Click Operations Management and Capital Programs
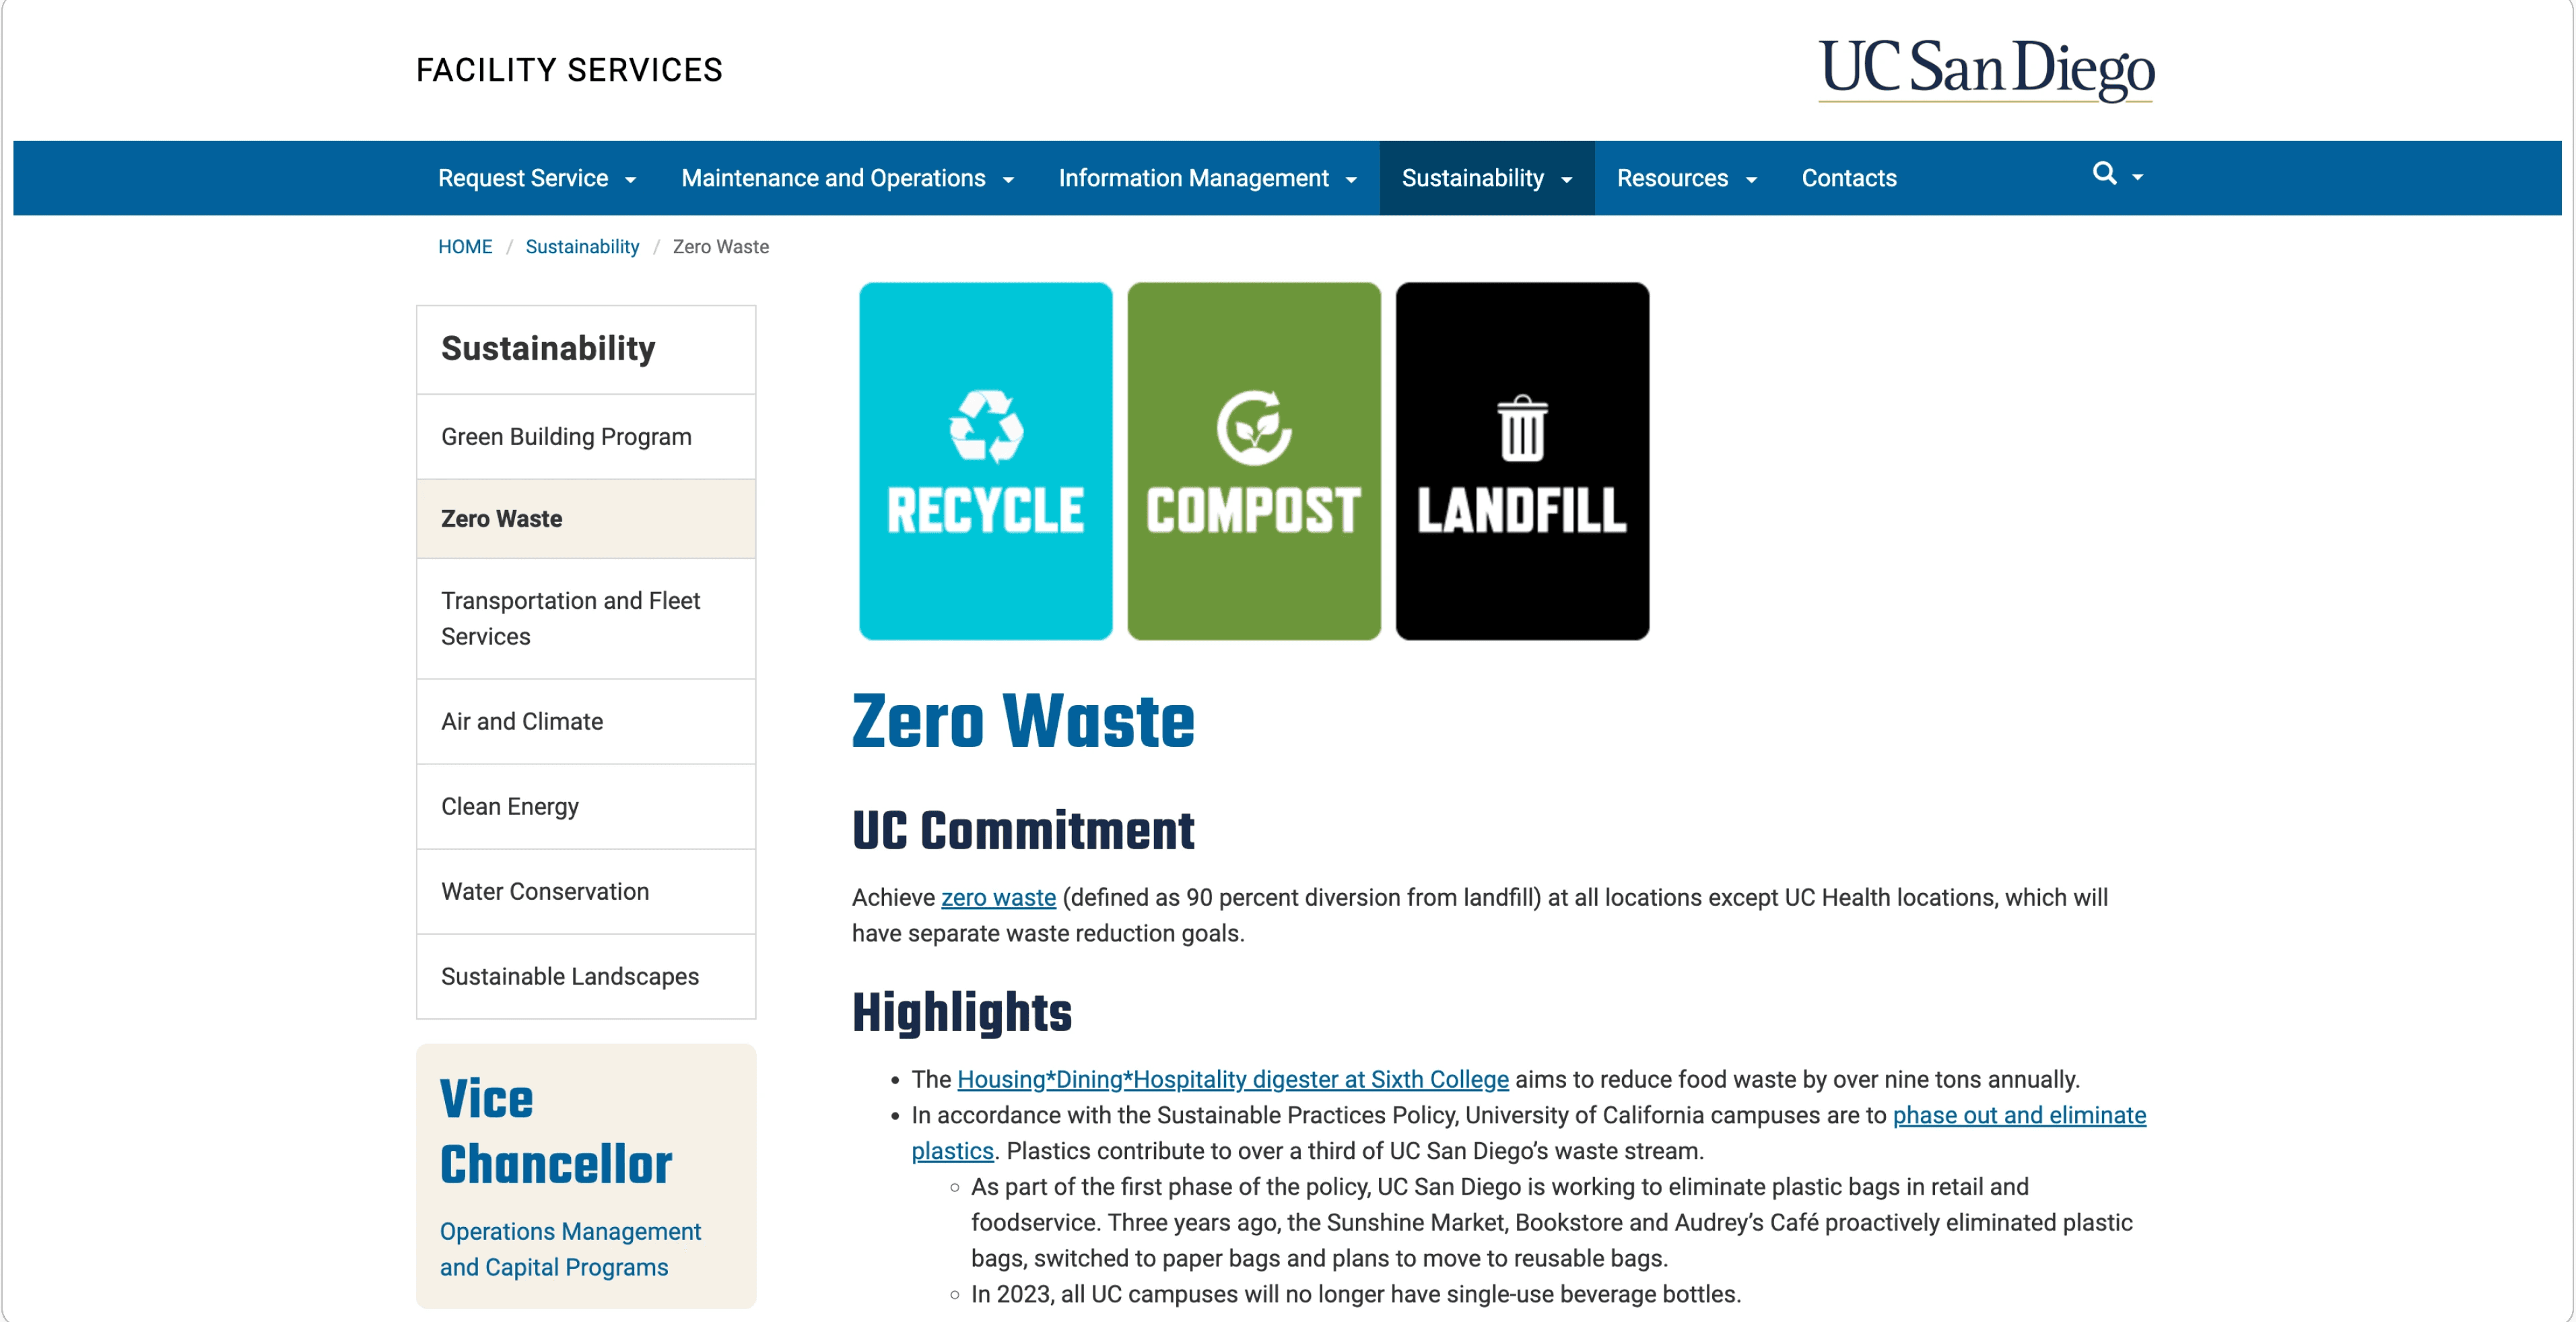 [x=569, y=1249]
